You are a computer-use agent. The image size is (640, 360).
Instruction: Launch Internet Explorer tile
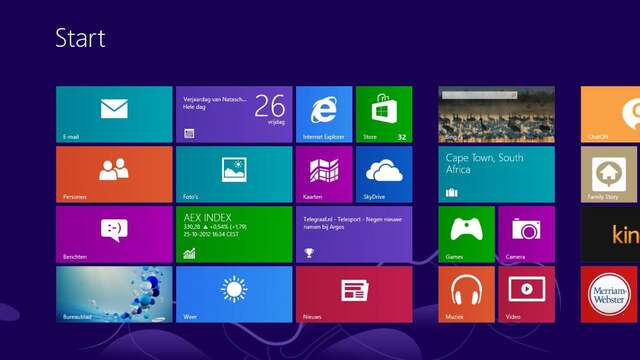[324, 114]
